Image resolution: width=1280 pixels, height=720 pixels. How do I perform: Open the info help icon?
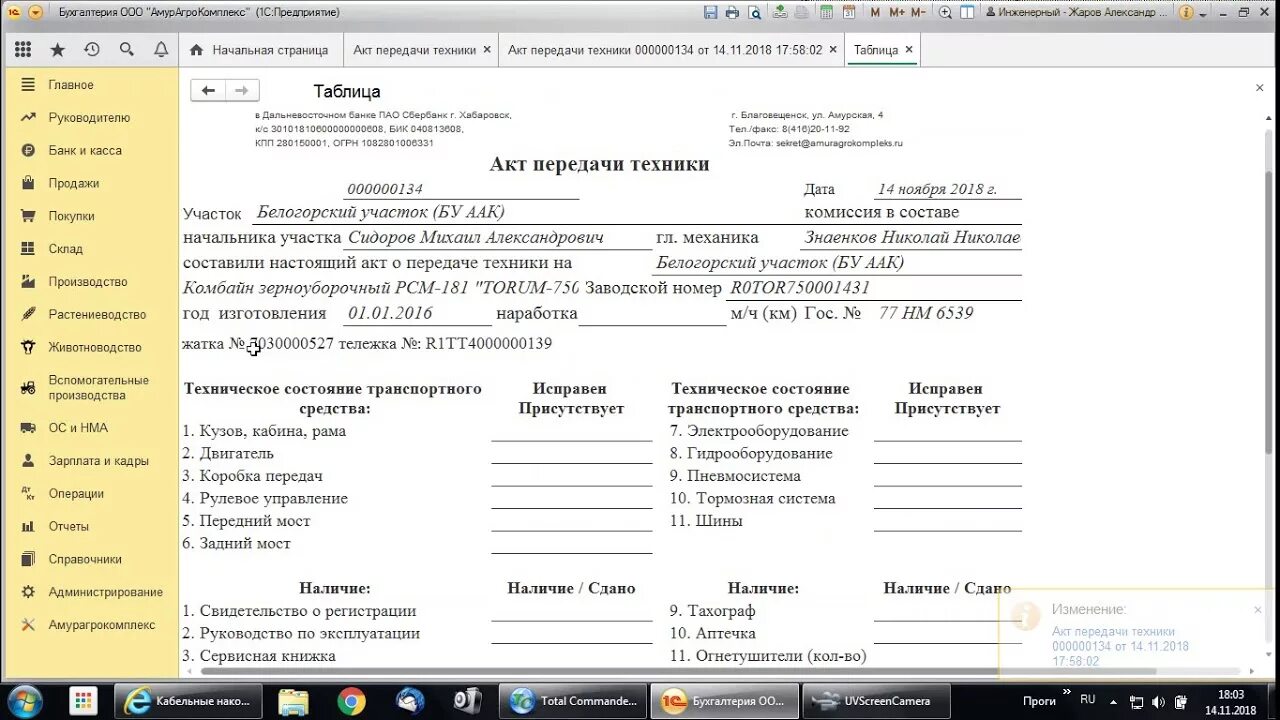point(1185,12)
